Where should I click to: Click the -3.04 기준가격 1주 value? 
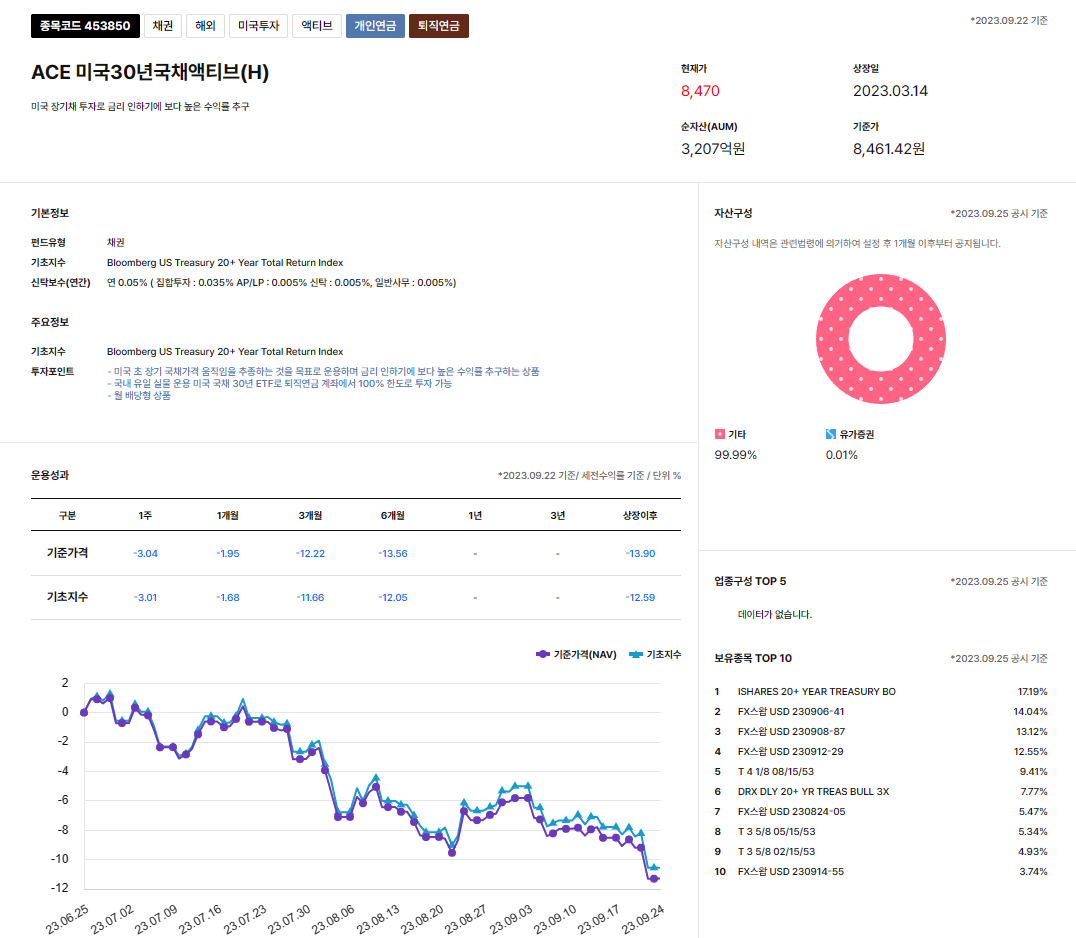[x=145, y=554]
